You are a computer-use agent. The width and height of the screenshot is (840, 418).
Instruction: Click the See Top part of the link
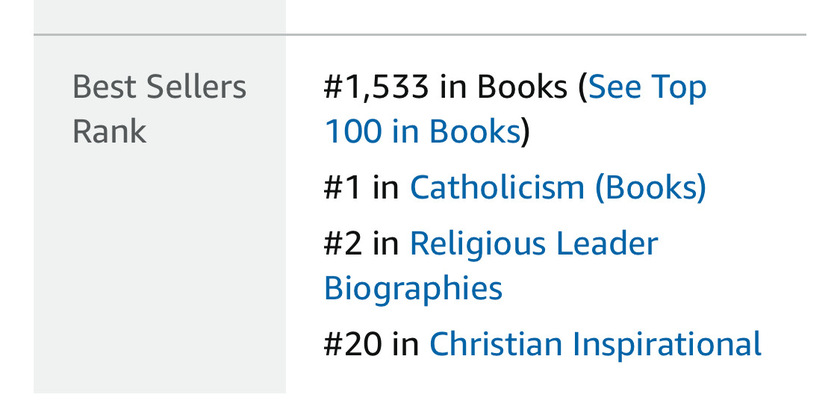pyautogui.click(x=647, y=87)
